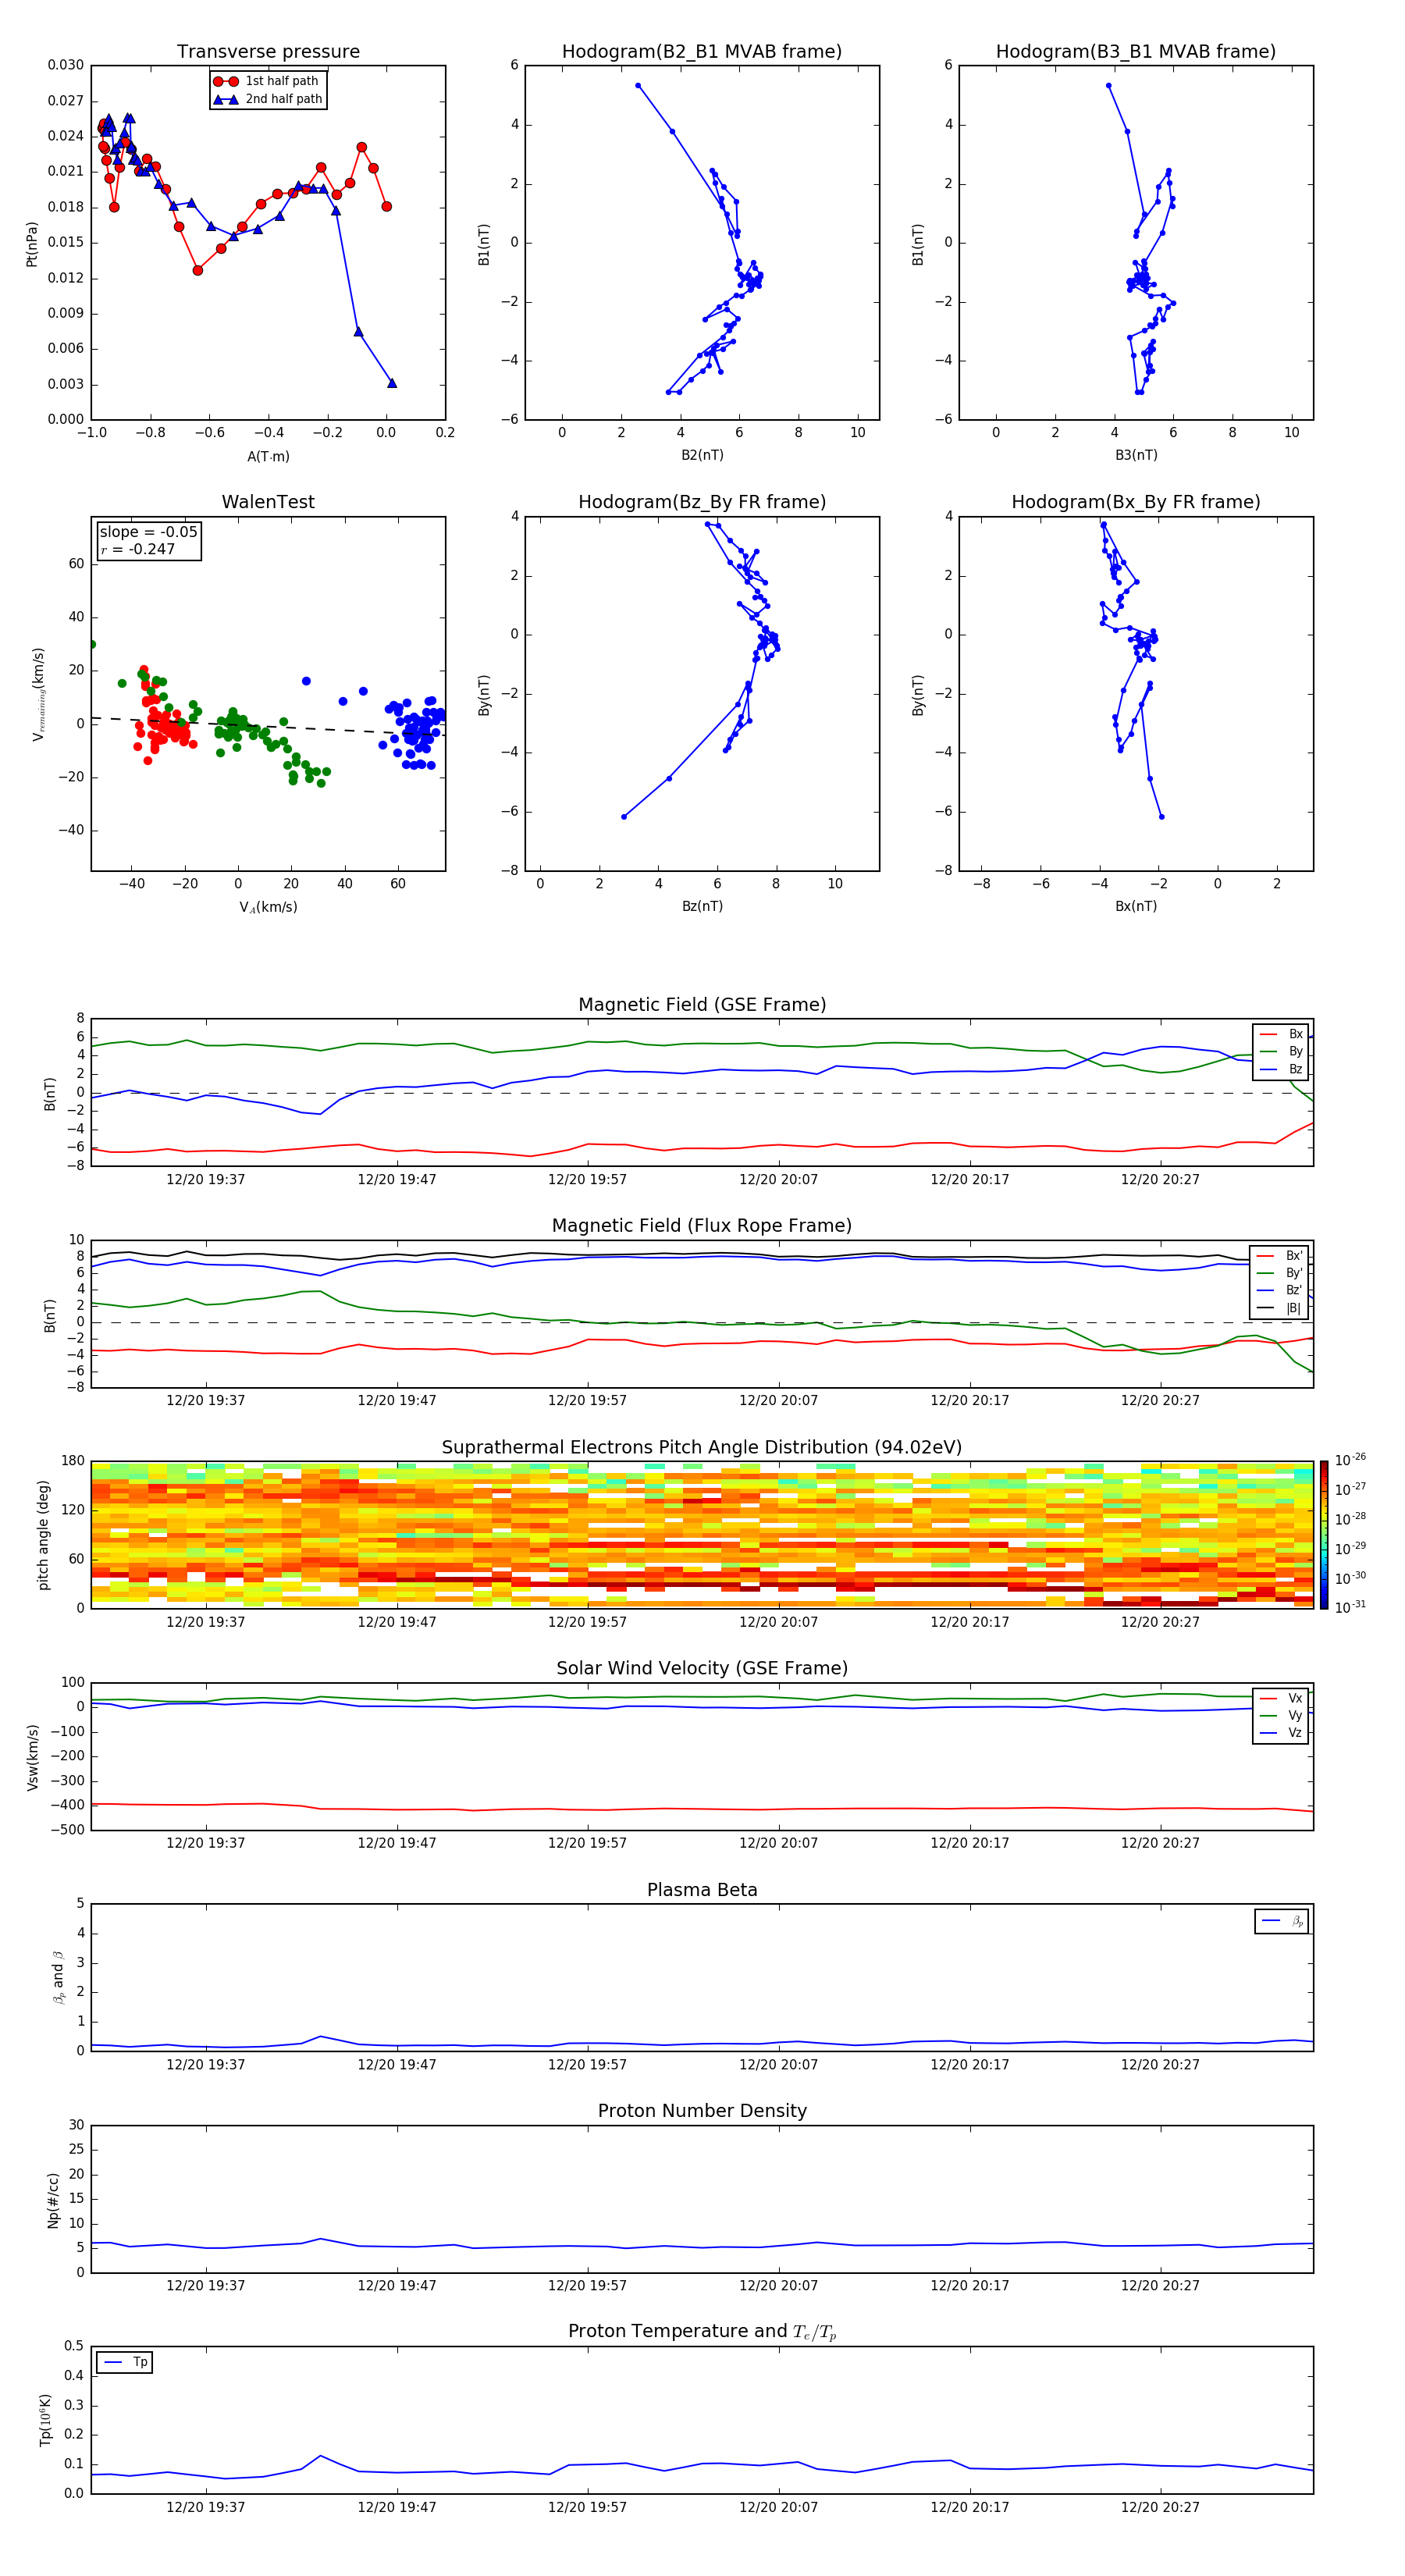Screen dimensions: 1405x2576
Task: Click the "Bz(nT)" x-axis label
Action: (702, 906)
